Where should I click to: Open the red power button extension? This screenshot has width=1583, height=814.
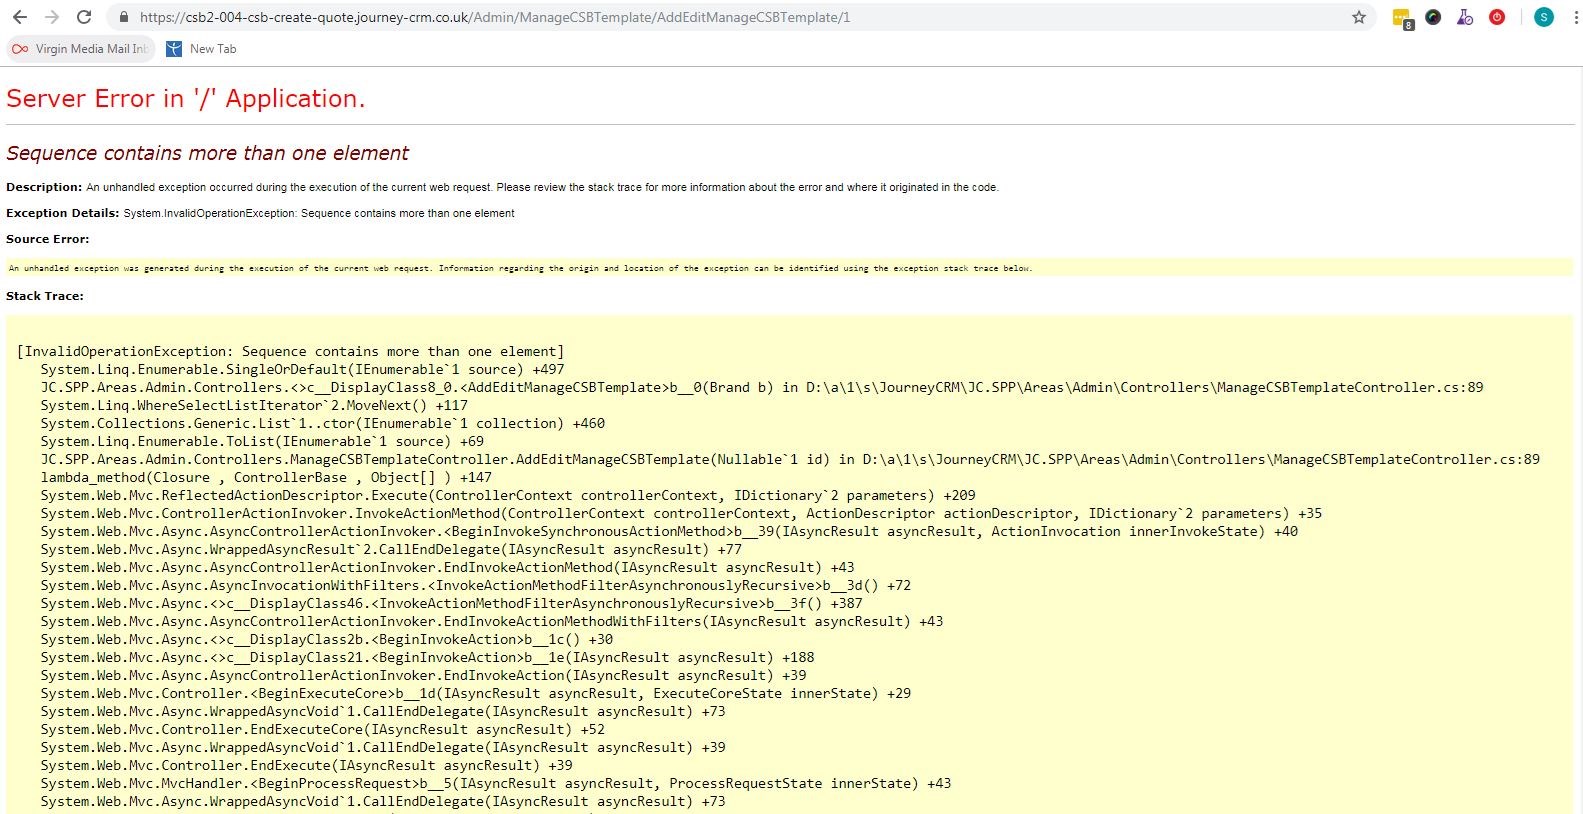pyautogui.click(x=1497, y=17)
